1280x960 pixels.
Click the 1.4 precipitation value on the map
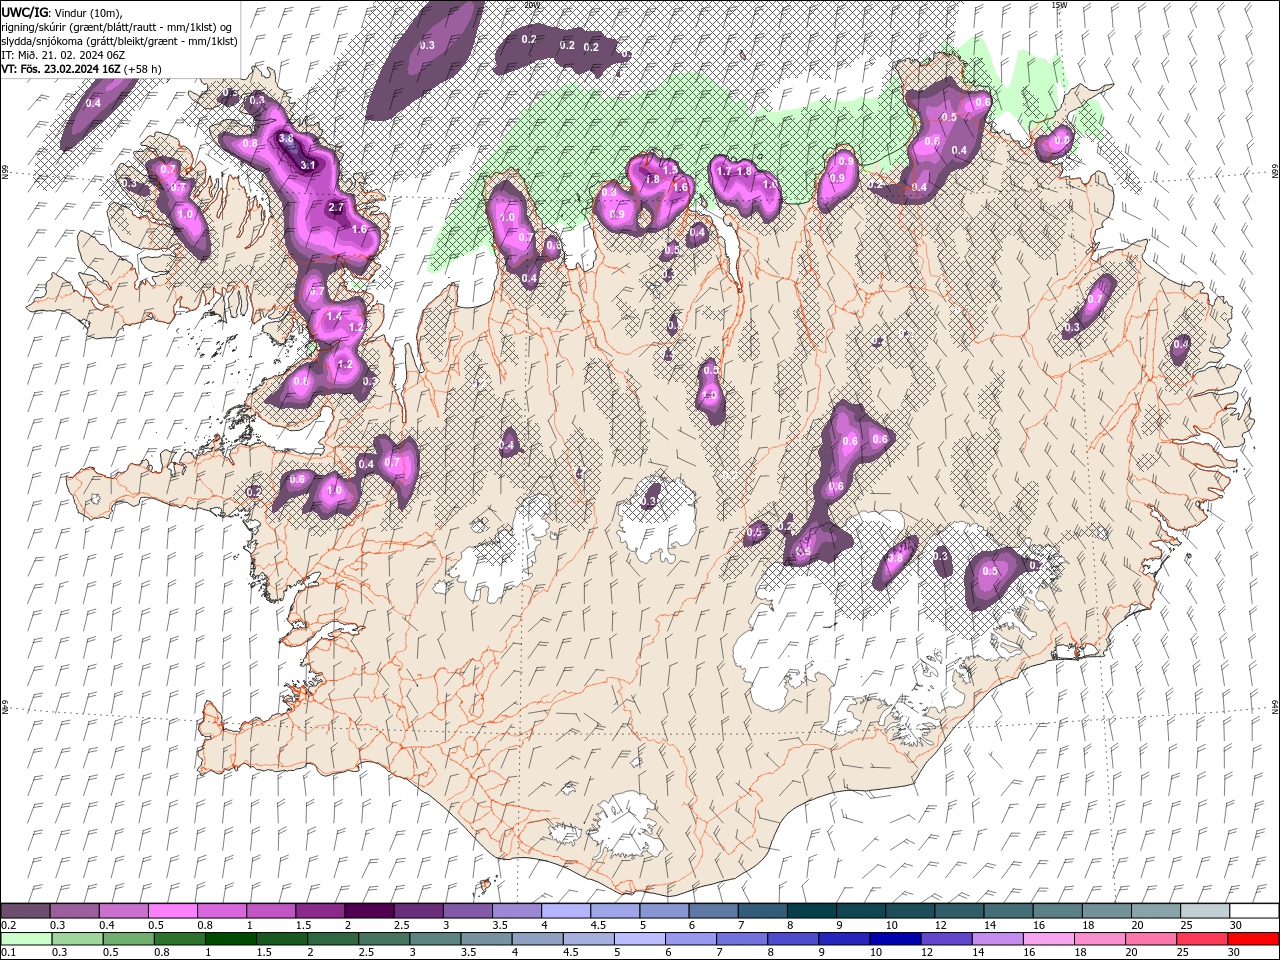click(x=335, y=316)
